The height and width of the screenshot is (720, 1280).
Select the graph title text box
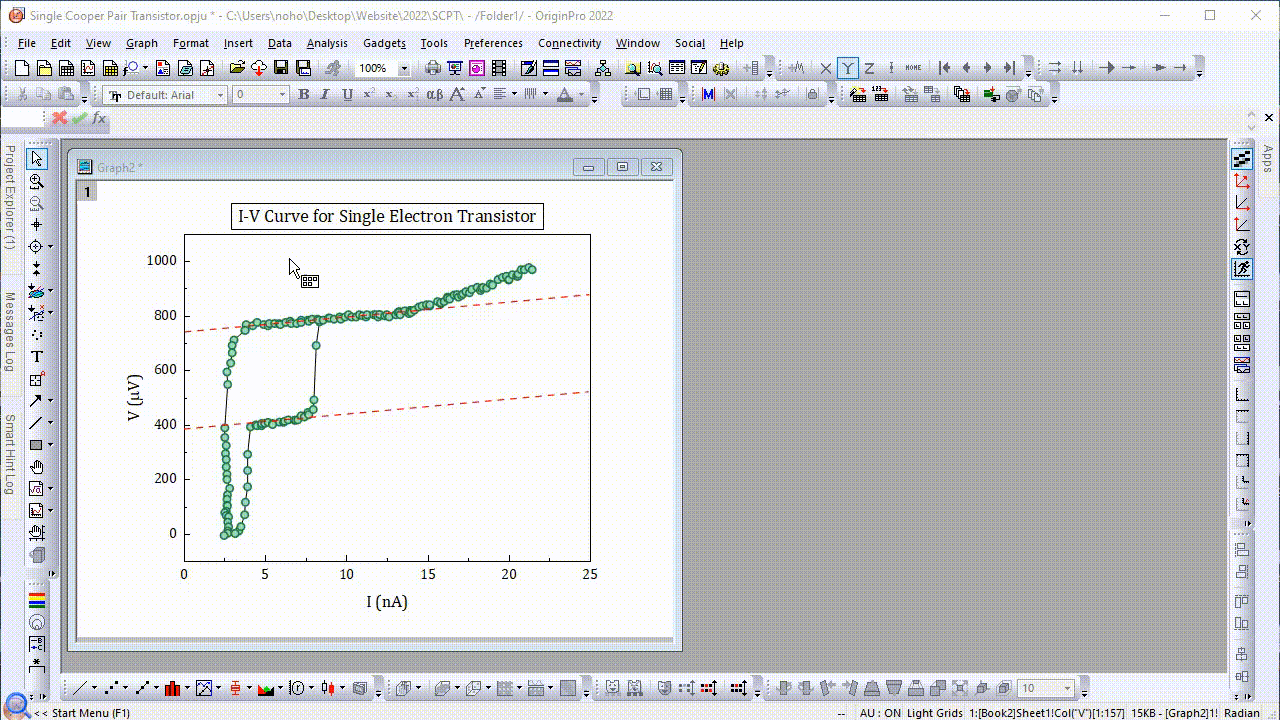tap(387, 216)
